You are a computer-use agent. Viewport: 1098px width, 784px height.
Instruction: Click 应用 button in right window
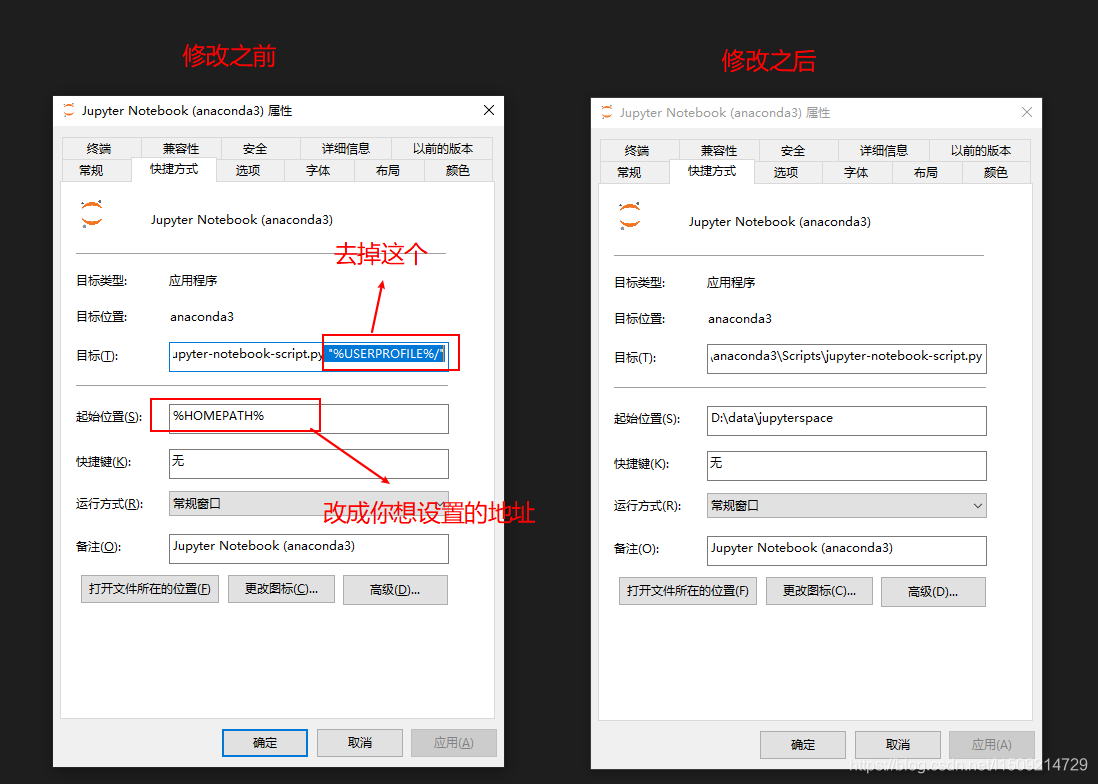tap(992, 745)
